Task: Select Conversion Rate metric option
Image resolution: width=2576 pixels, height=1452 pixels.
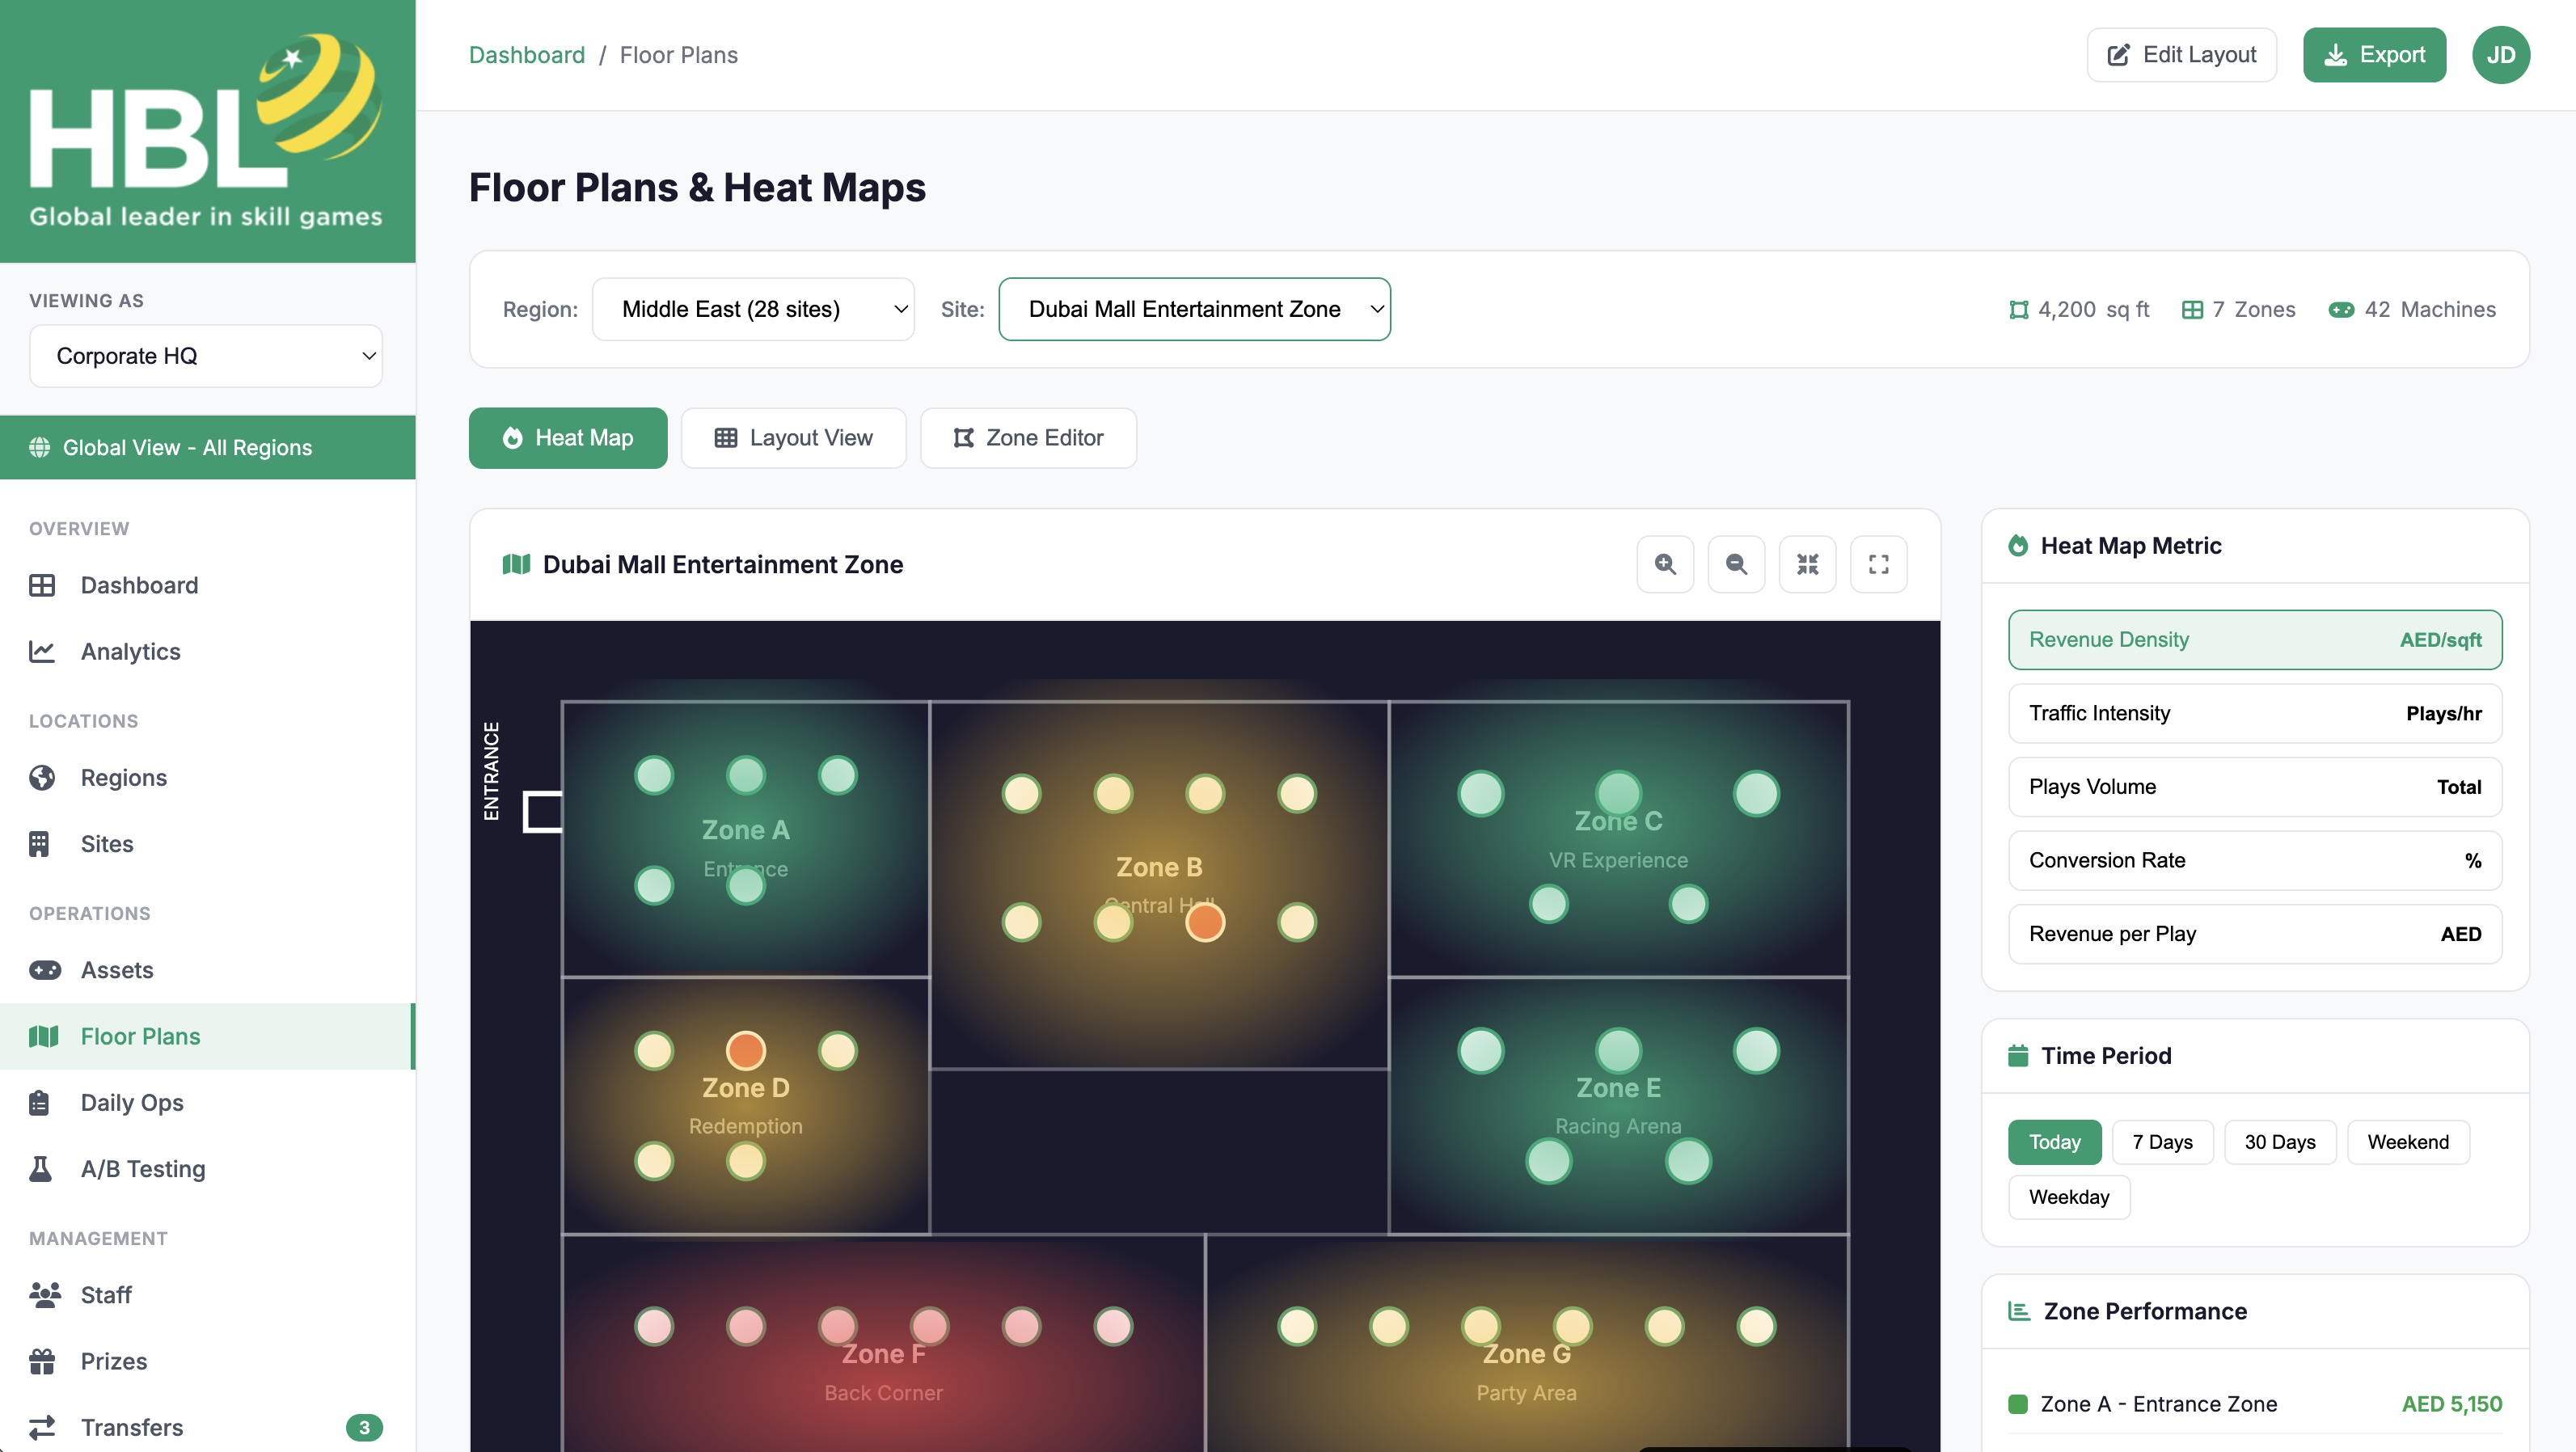Action: (2254, 860)
